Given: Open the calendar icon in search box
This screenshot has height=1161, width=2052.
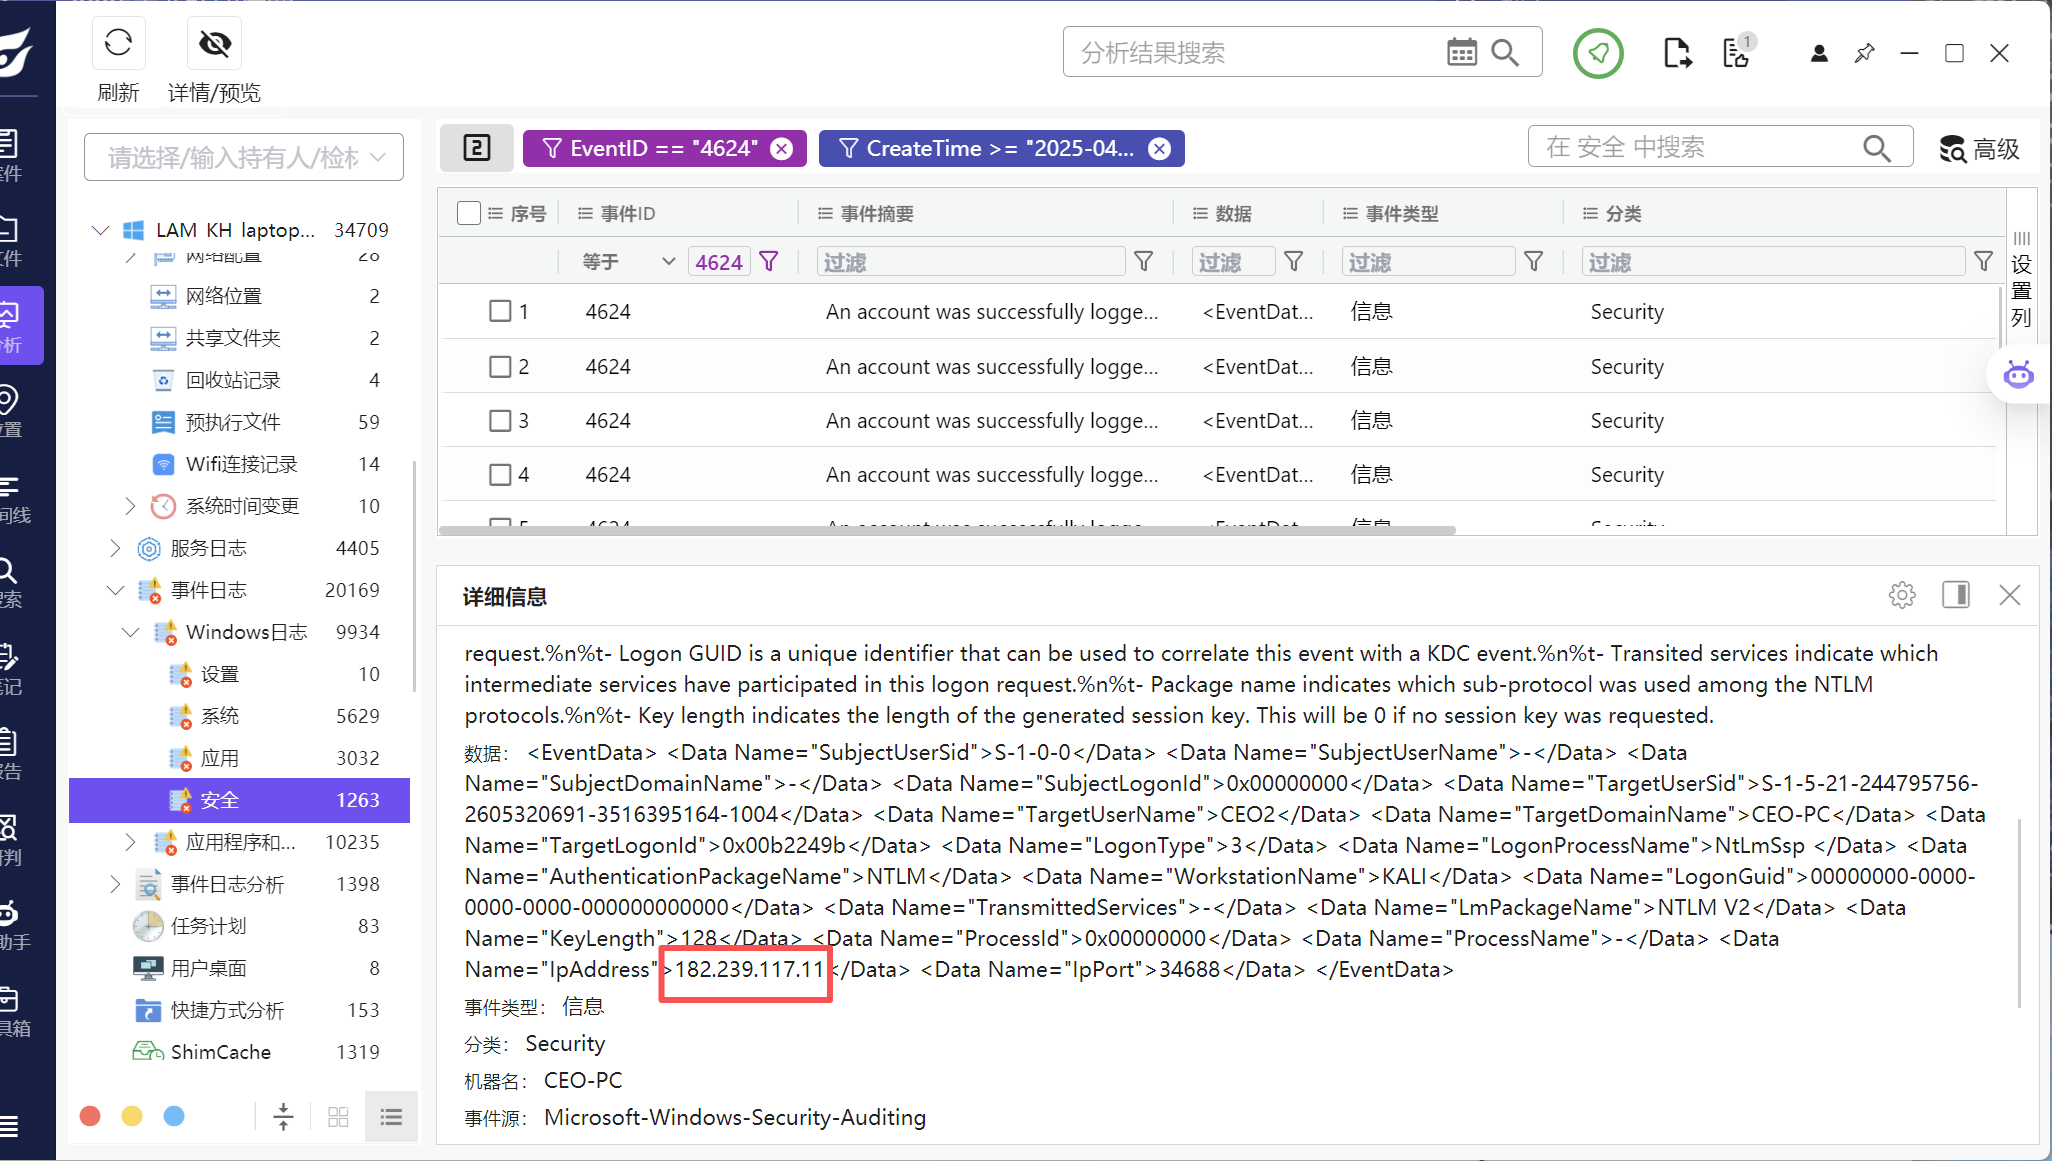Looking at the screenshot, I should [x=1461, y=52].
